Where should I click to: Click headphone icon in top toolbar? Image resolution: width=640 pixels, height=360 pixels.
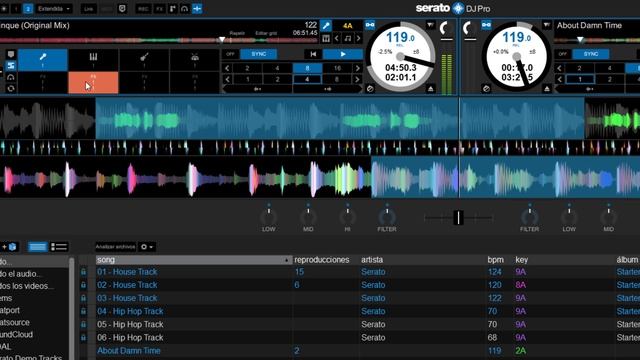(184, 9)
